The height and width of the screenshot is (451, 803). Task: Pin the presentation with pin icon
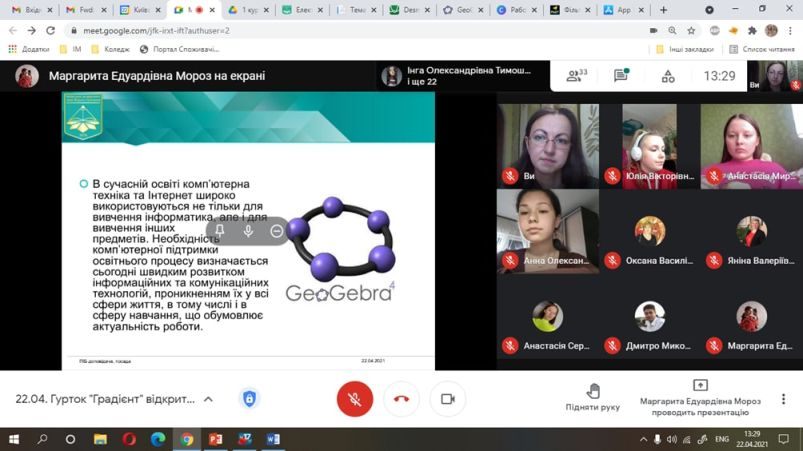220,231
